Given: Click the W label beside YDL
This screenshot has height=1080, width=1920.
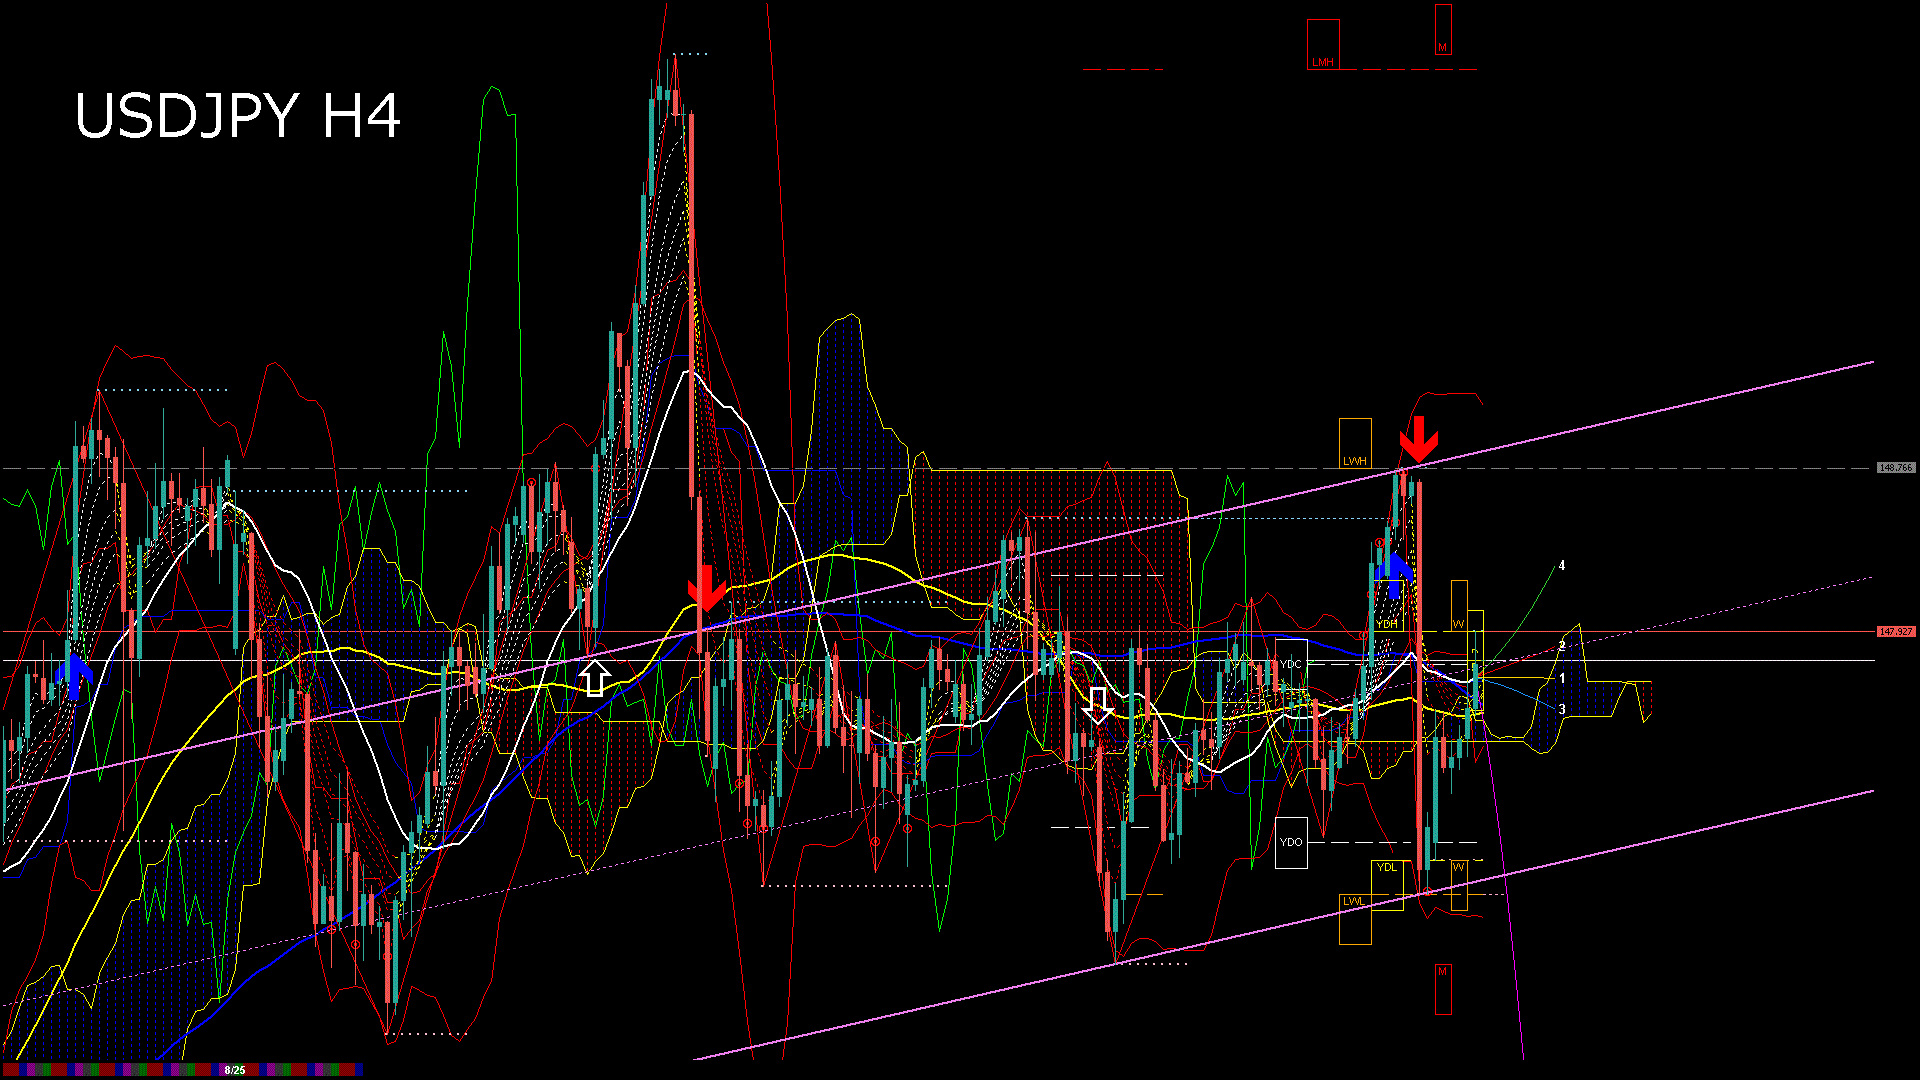Looking at the screenshot, I should [x=1459, y=885].
